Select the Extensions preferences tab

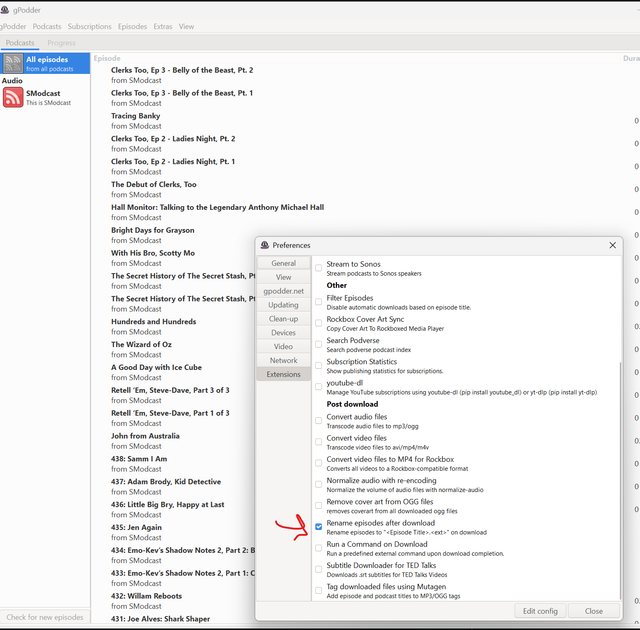pyautogui.click(x=283, y=374)
